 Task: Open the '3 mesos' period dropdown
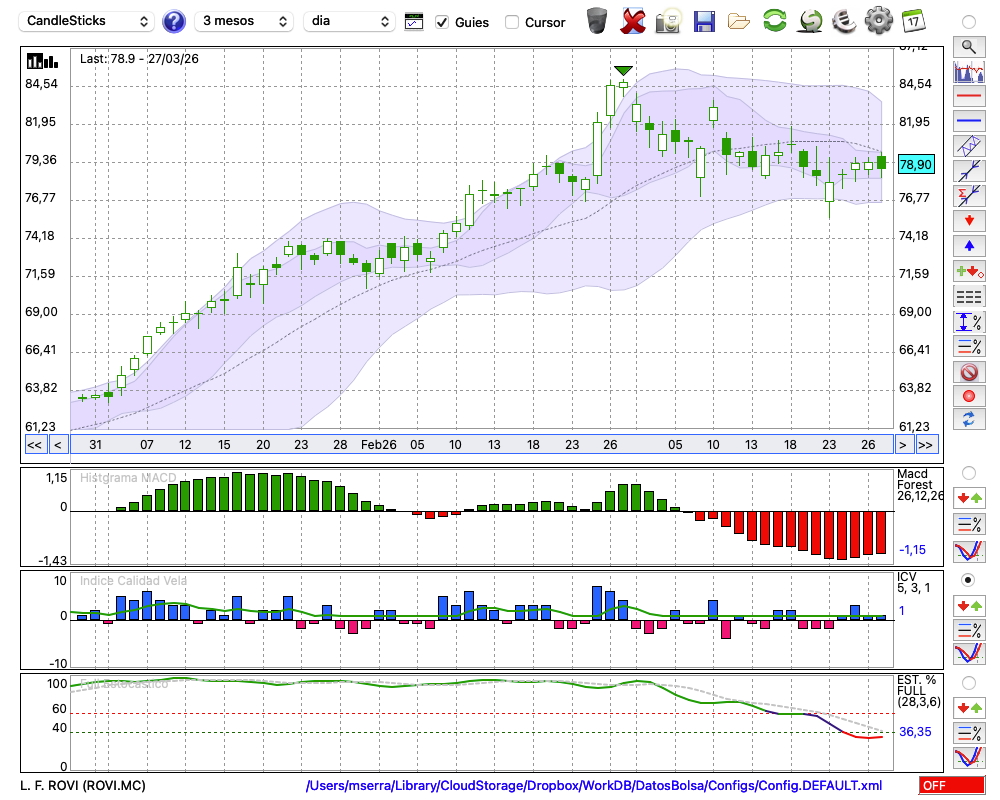point(244,21)
